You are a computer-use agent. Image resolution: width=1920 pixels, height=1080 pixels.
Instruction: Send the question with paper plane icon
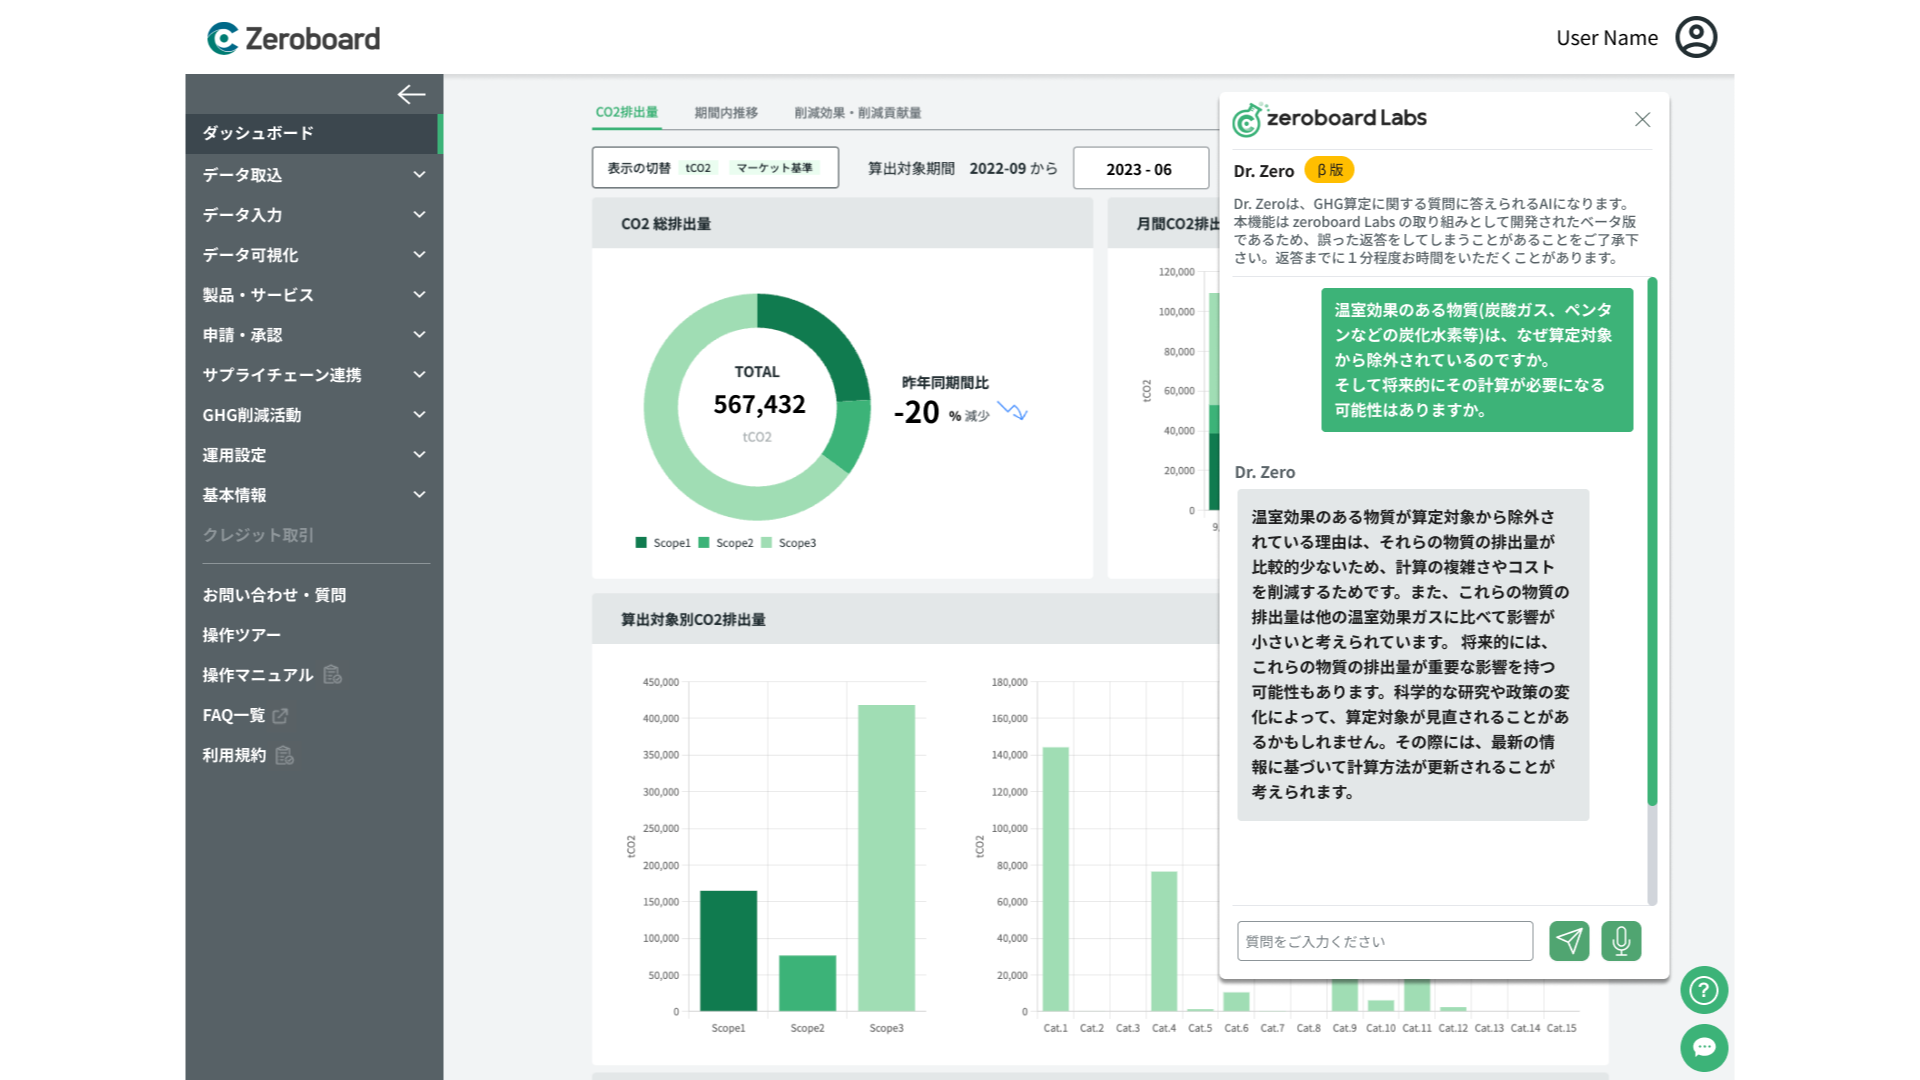[x=1569, y=941]
